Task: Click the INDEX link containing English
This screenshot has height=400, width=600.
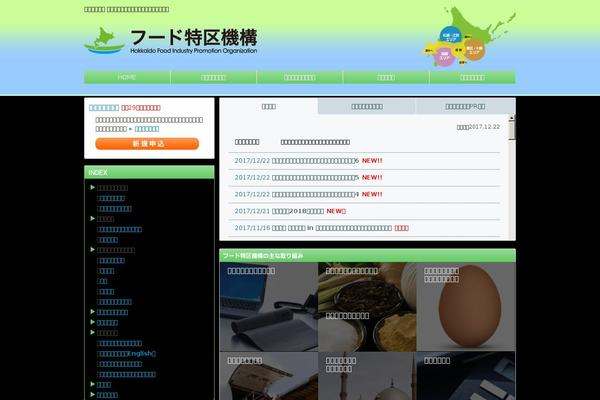Action: pos(126,354)
